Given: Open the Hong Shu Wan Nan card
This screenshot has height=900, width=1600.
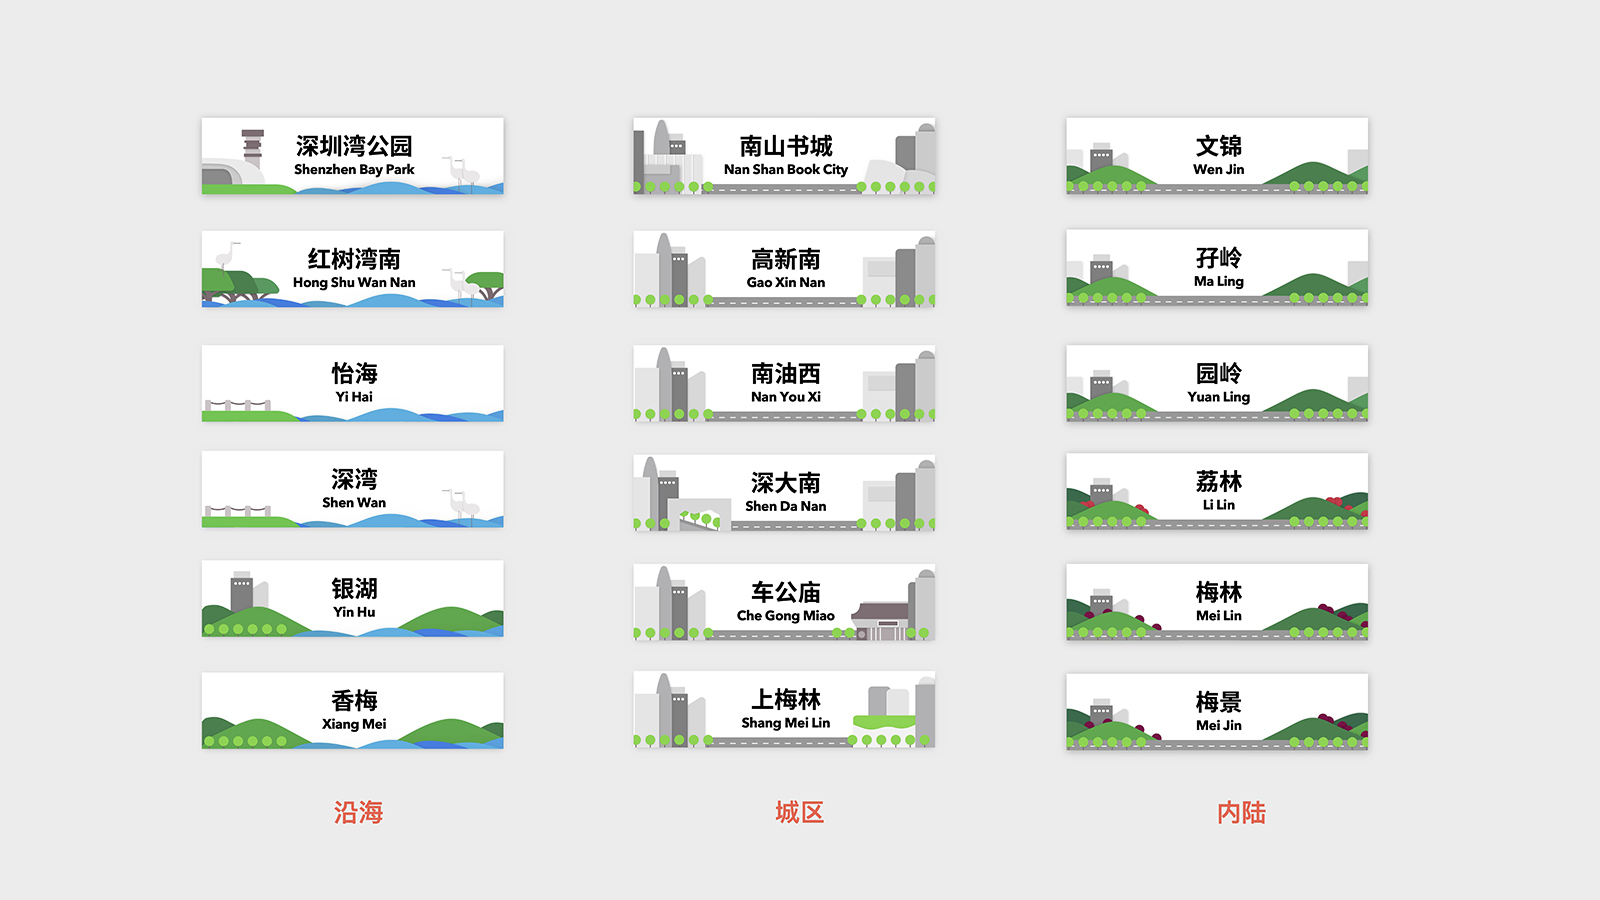Looking at the screenshot, I should tap(353, 269).
